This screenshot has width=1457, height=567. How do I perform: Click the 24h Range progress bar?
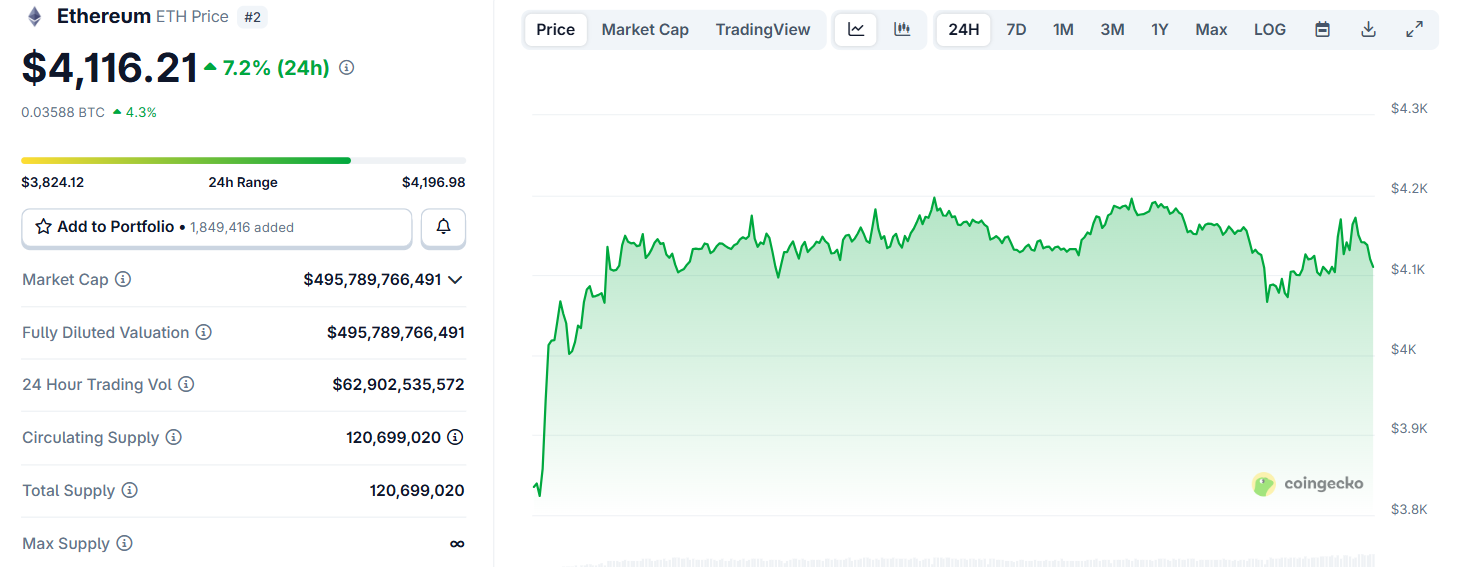243,160
